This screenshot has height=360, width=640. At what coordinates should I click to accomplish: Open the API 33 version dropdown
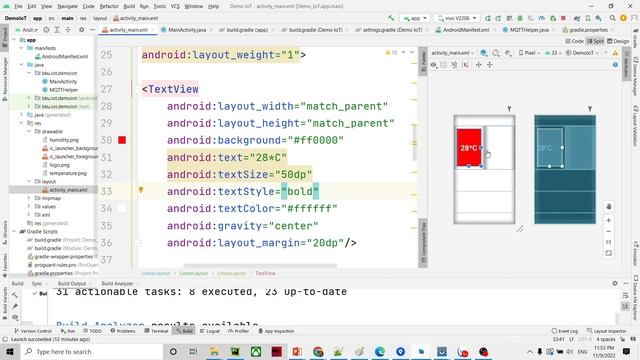click(553, 53)
